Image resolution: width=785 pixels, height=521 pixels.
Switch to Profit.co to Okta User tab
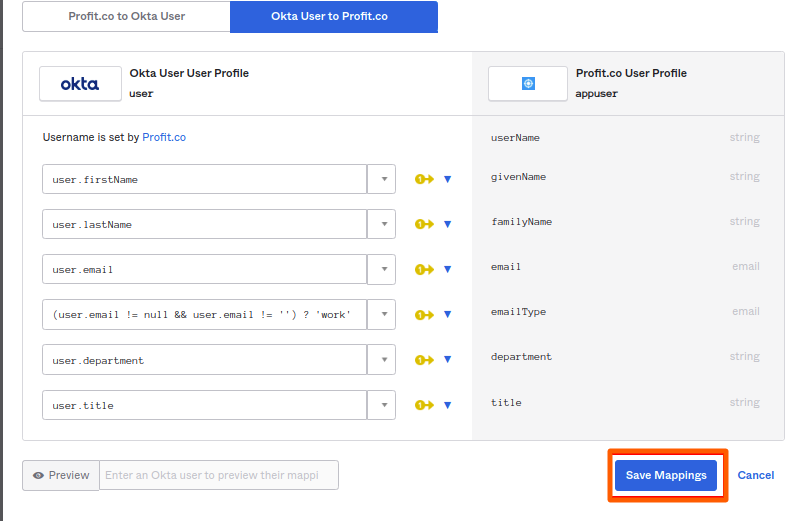(x=126, y=17)
